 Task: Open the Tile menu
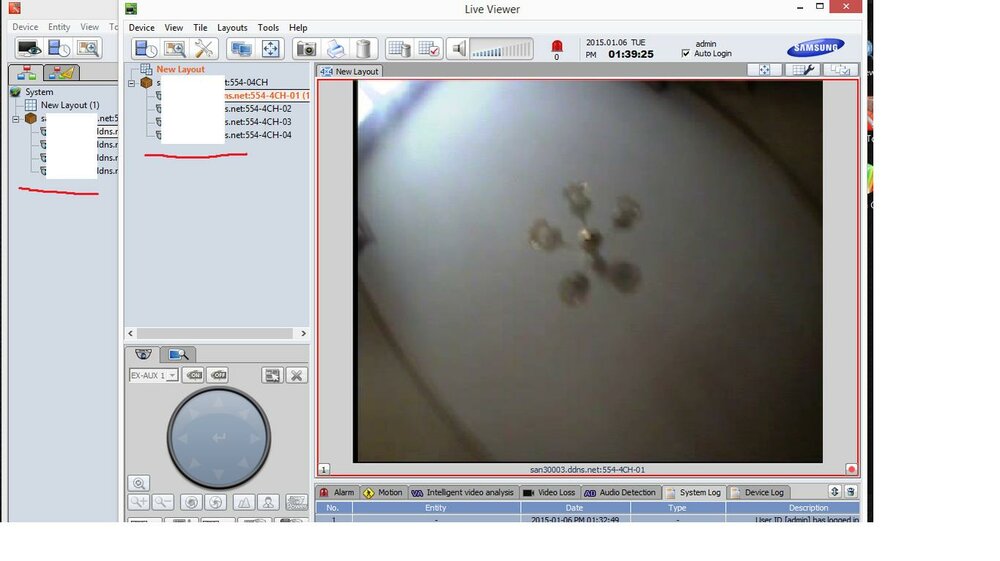pos(200,27)
